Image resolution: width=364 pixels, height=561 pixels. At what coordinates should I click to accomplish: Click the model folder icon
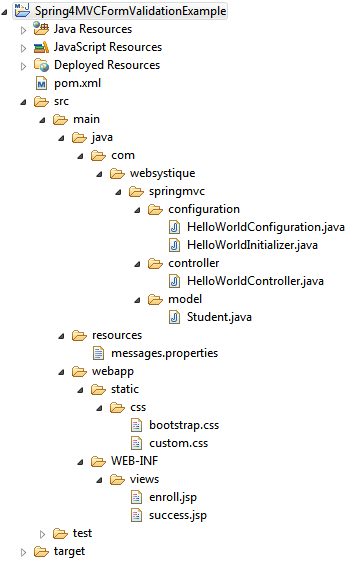pos(155,299)
